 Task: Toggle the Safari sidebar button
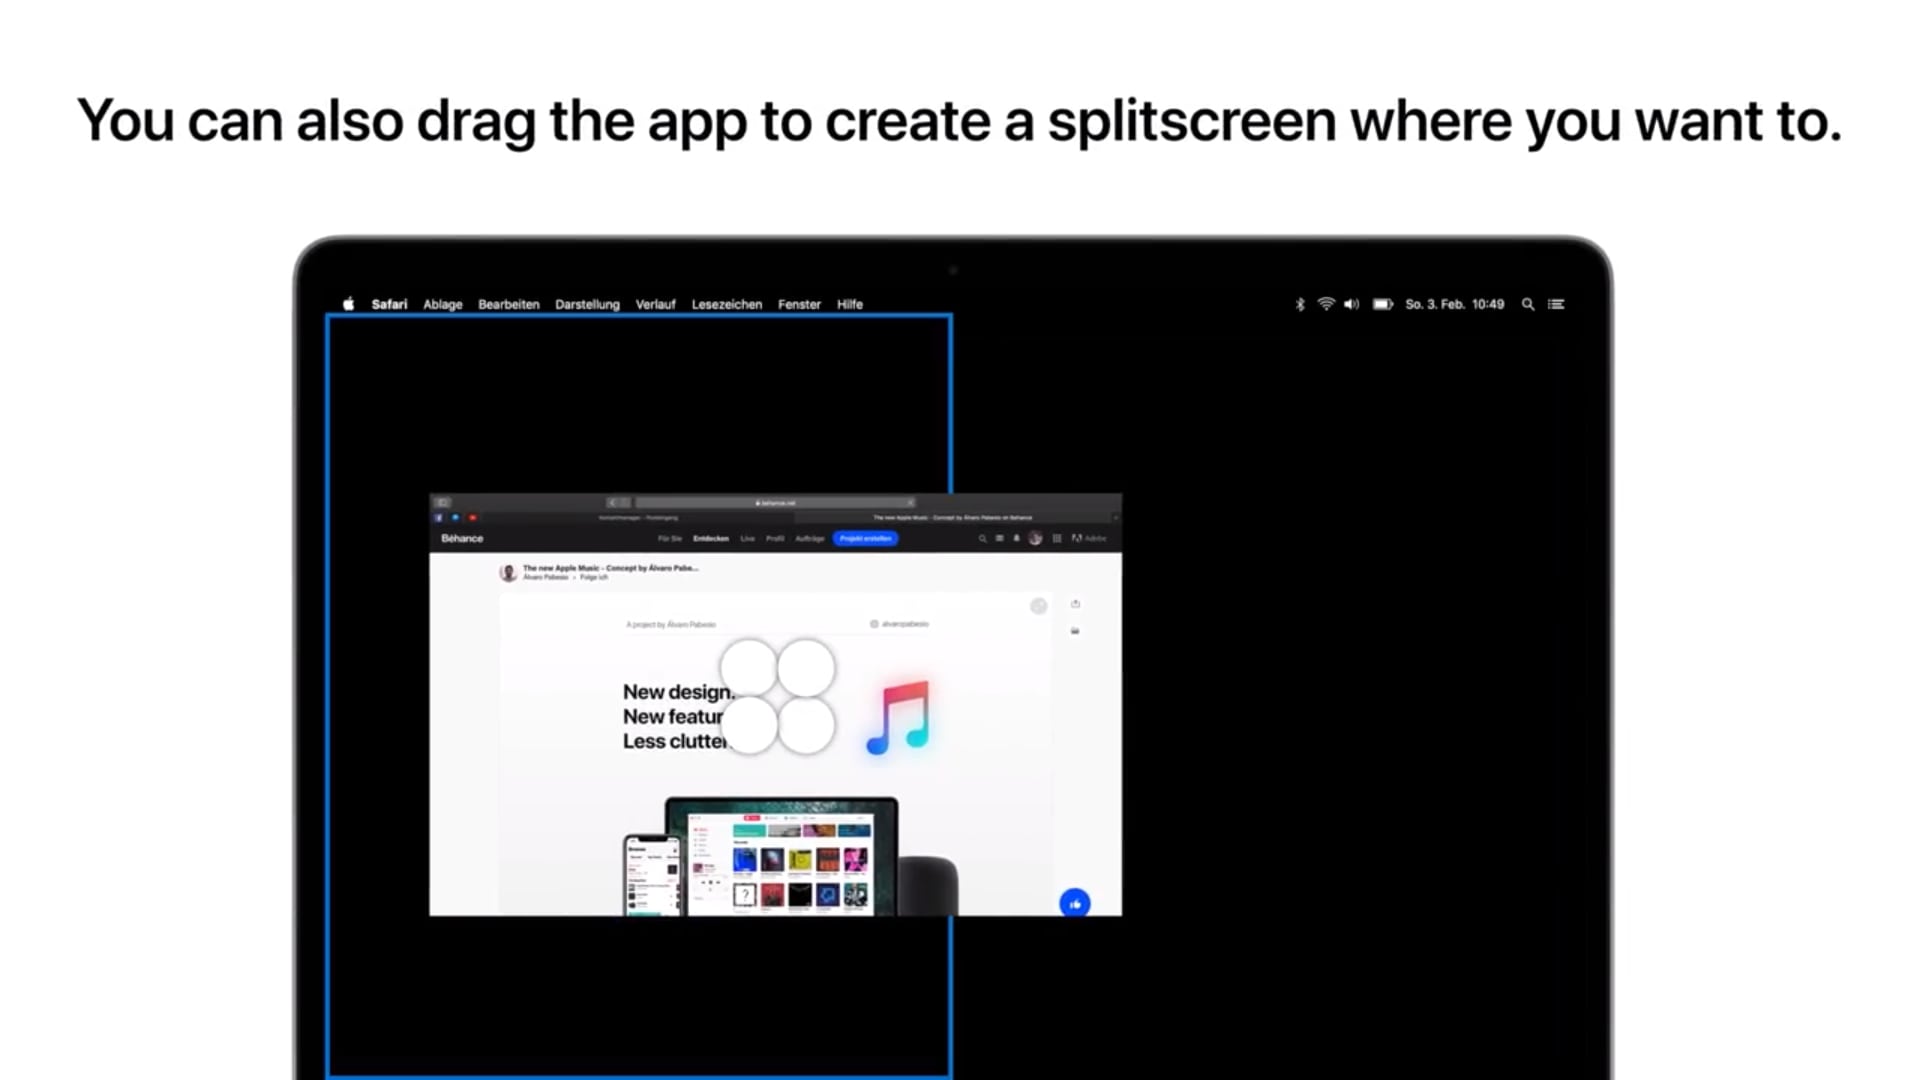click(443, 502)
